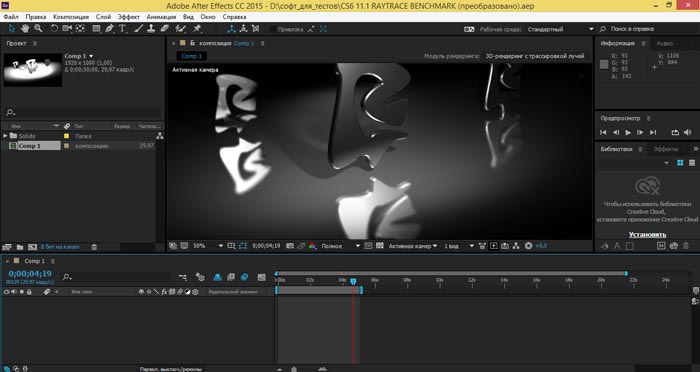Open Graph Editor in timeline

click(x=262, y=277)
